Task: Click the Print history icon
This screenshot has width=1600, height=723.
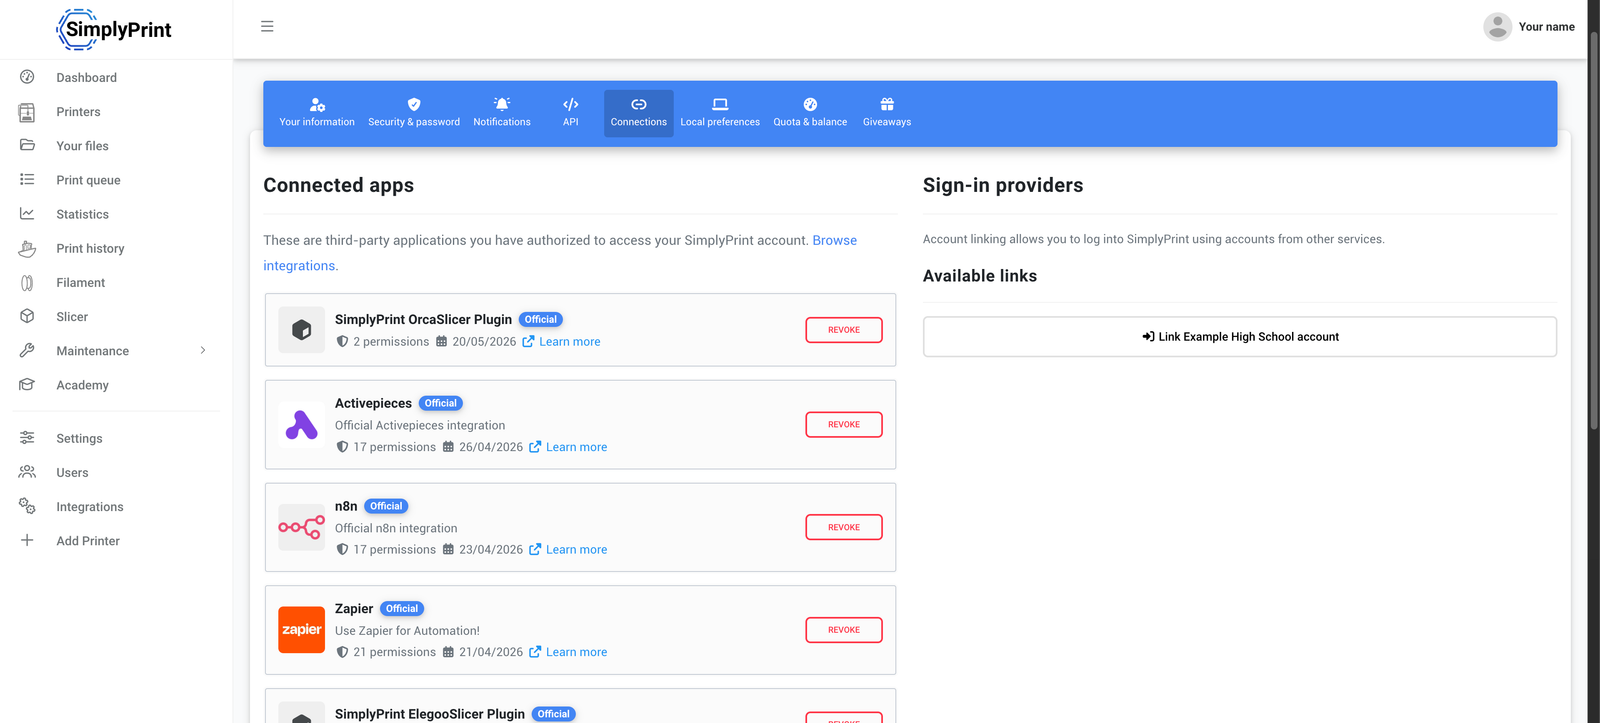Action: point(27,248)
